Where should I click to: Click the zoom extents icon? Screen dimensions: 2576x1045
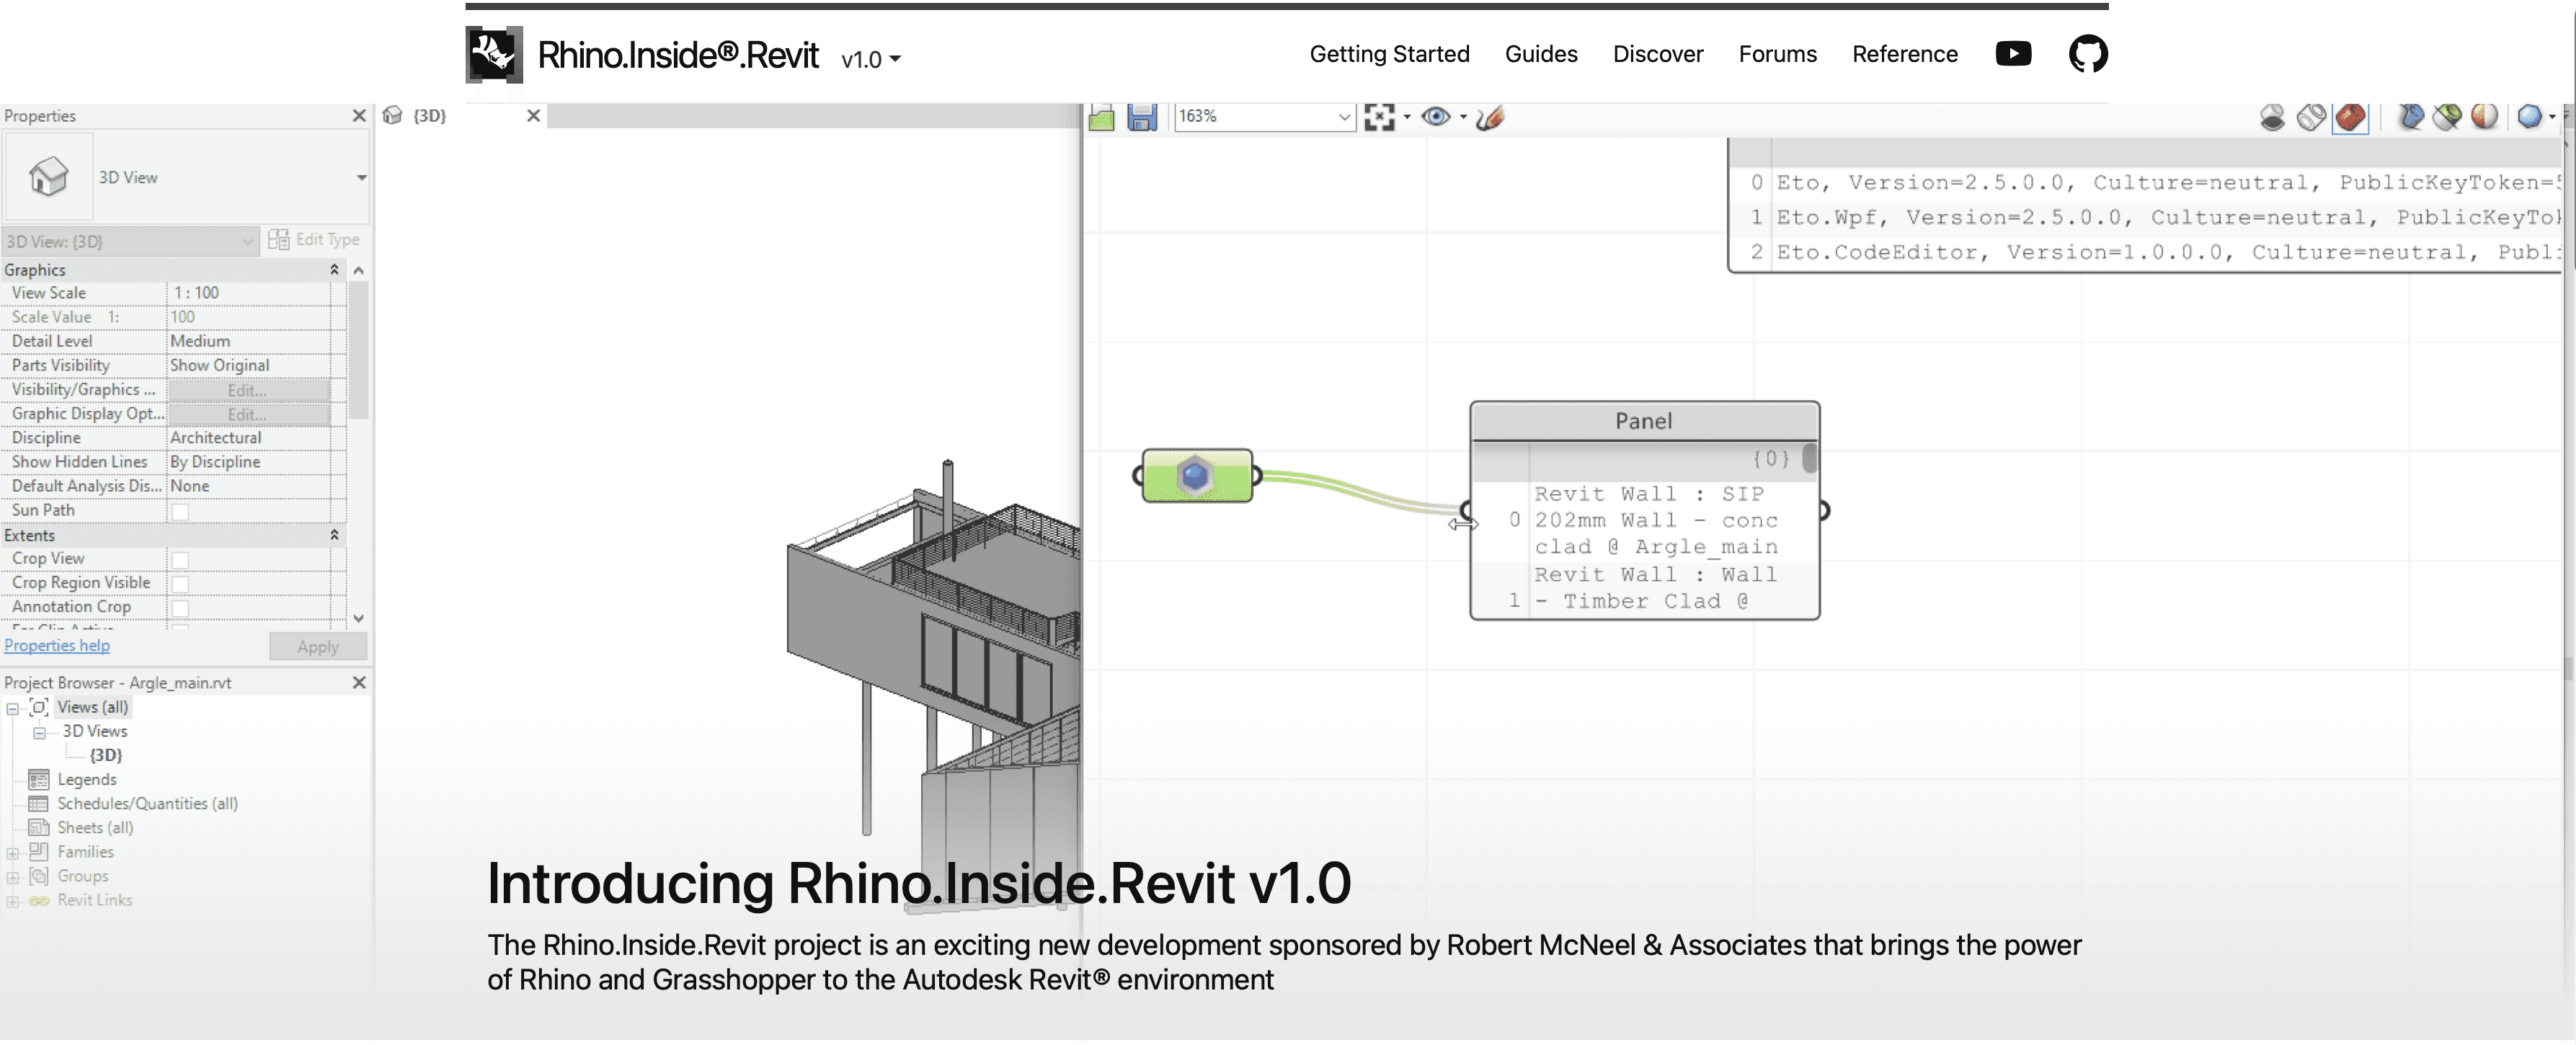pos(1379,117)
